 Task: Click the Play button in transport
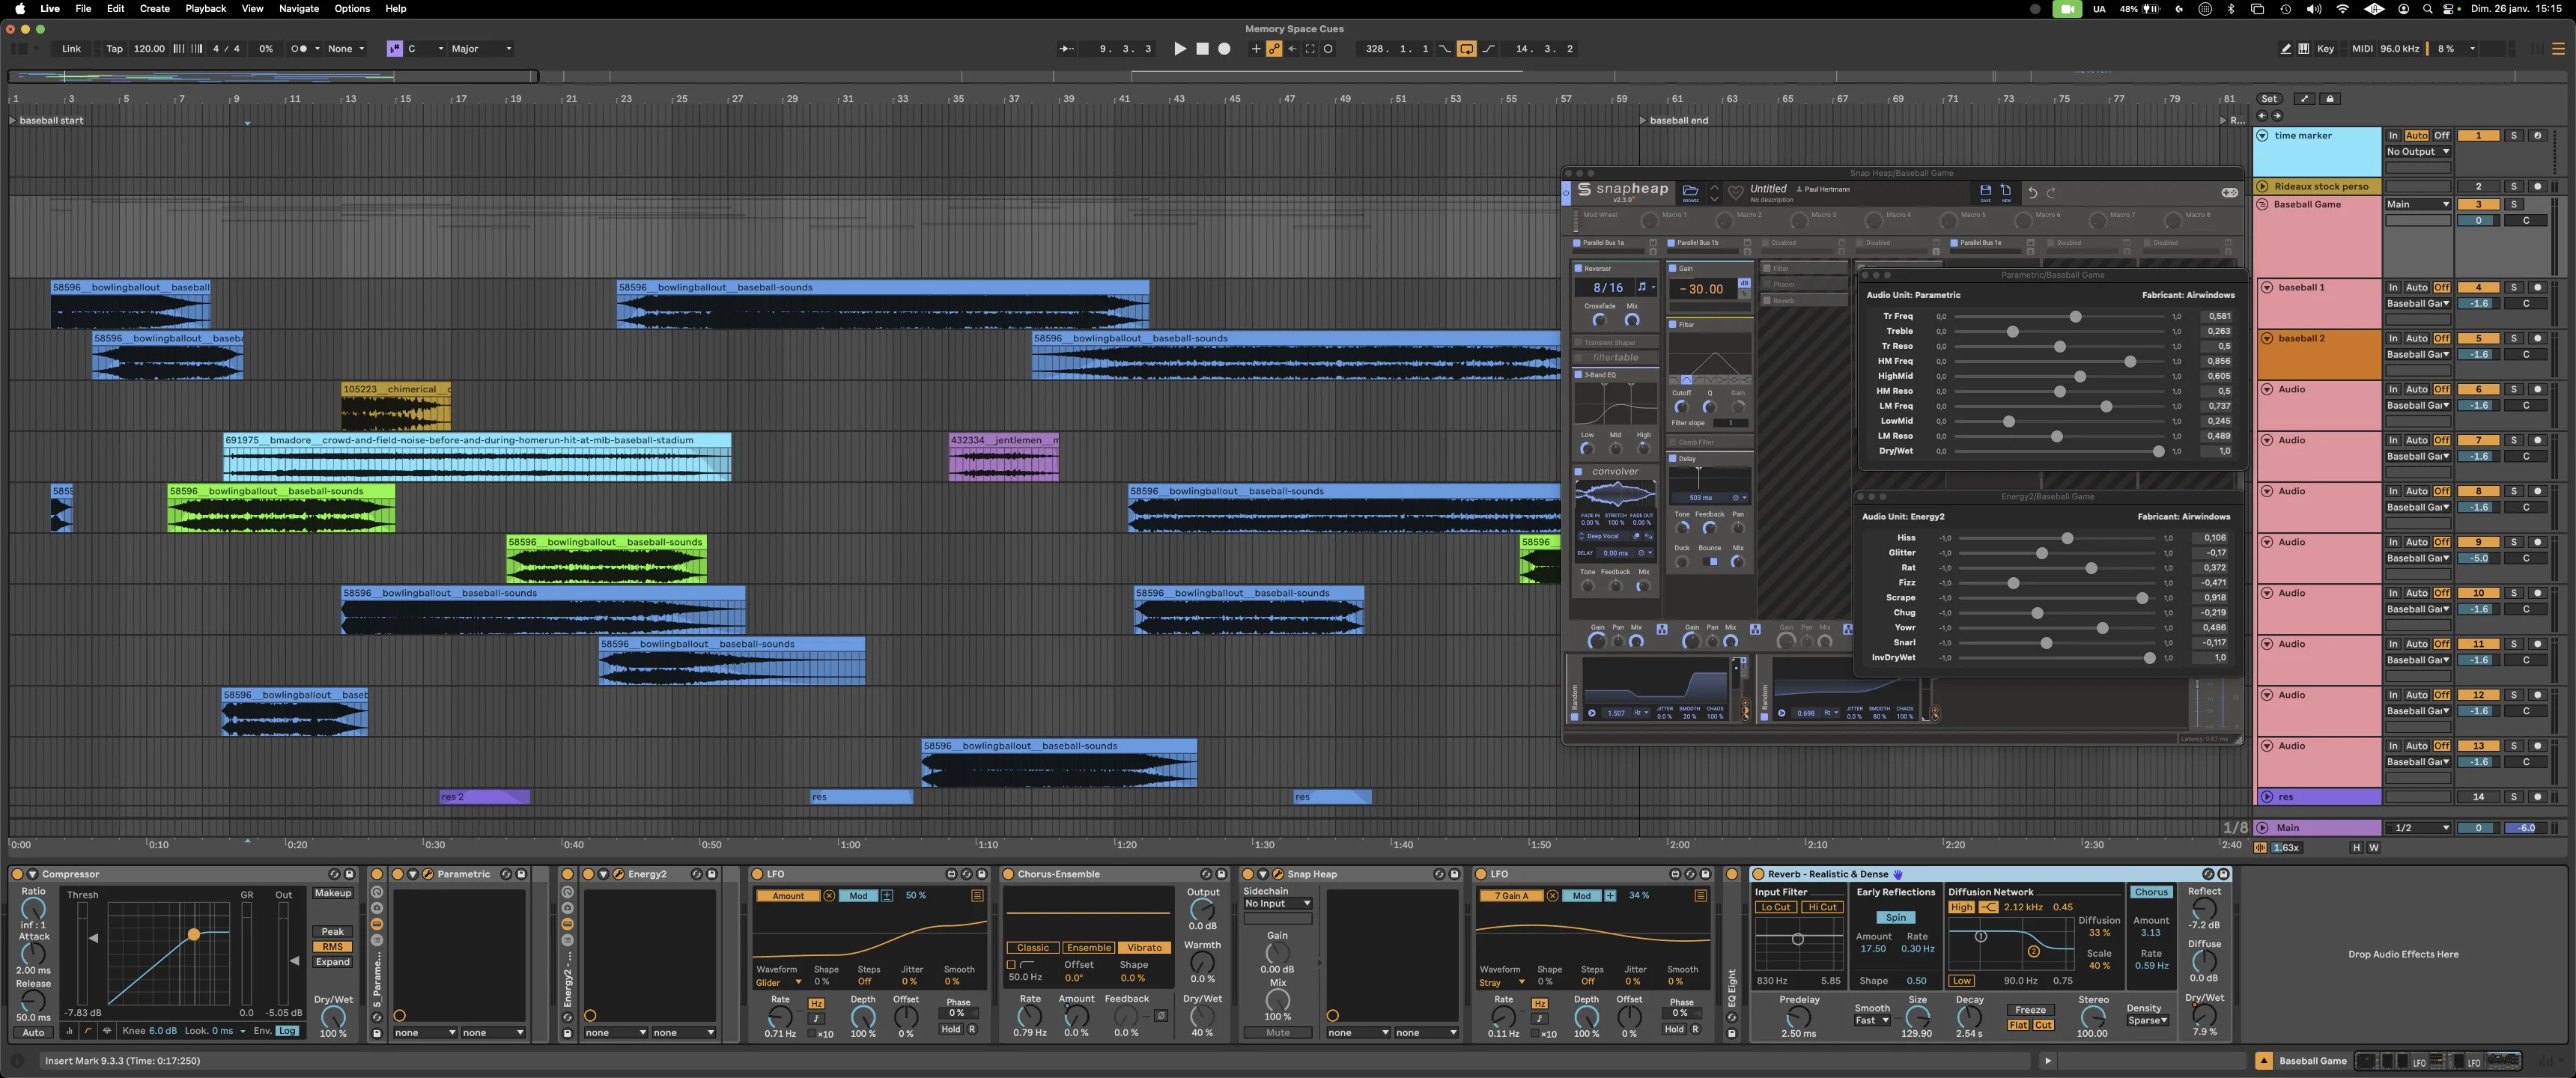click(x=1180, y=48)
